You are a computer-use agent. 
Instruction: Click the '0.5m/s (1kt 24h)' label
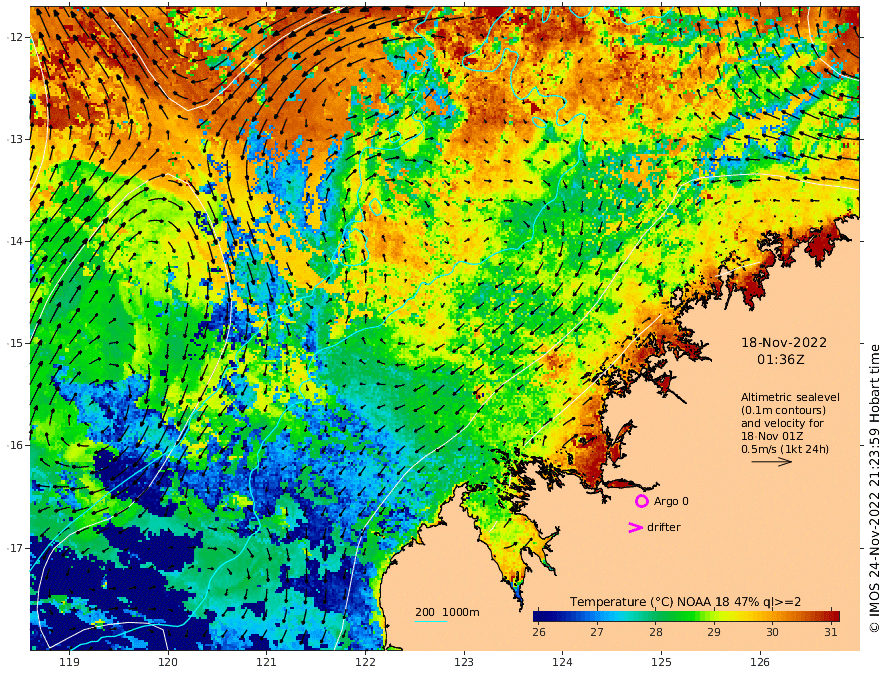785,449
